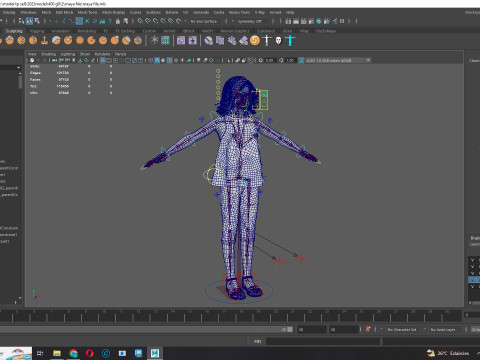Screen dimensions: 480x360
Task: Open the Edit Mesh menu
Action: tap(64, 12)
